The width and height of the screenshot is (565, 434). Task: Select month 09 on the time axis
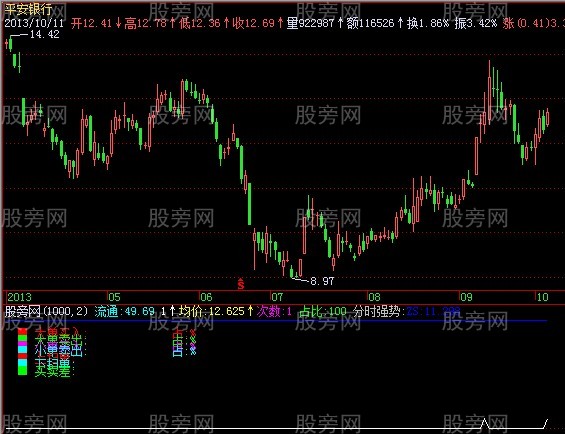point(466,297)
